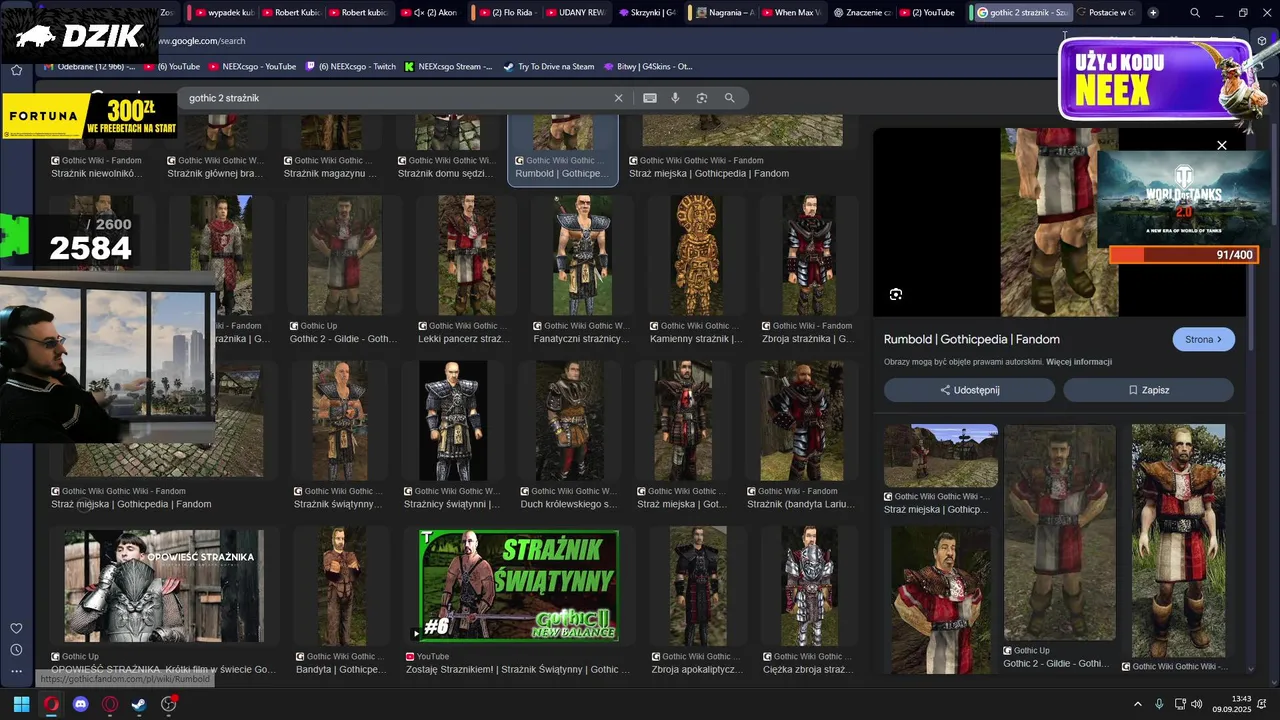Click the google.com/search address bar
This screenshot has height=720, width=1280.
point(600,41)
